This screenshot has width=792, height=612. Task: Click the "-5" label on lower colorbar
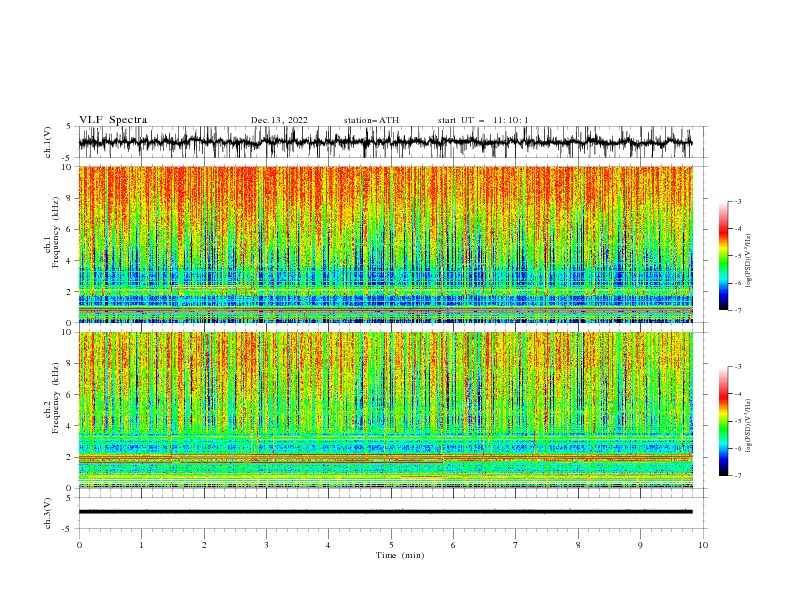pyautogui.click(x=737, y=421)
